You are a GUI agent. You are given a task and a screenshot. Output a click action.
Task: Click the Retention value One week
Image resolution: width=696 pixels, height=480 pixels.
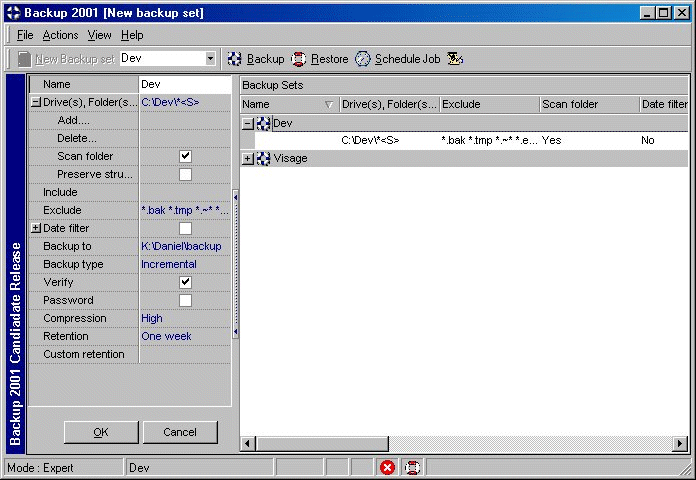point(166,336)
